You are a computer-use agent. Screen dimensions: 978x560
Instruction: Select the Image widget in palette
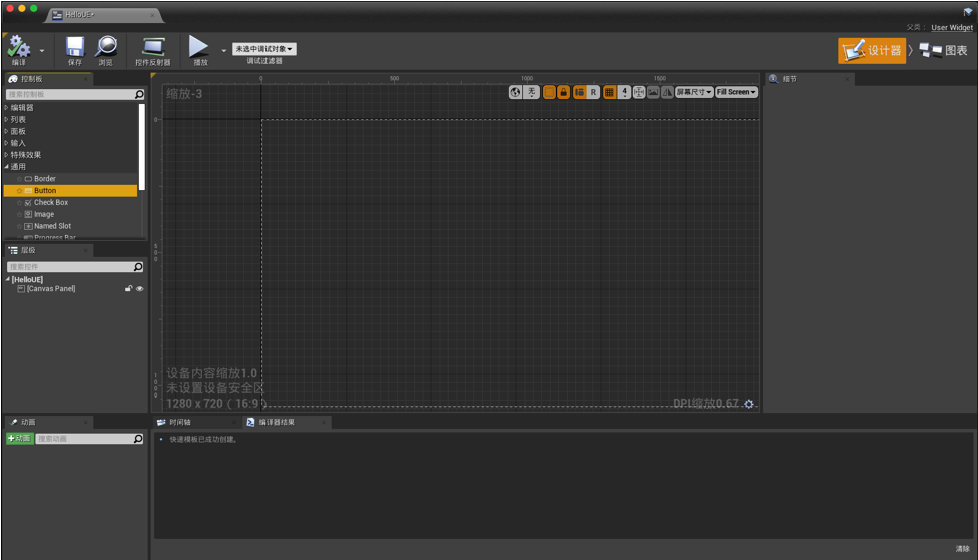pyautogui.click(x=70, y=215)
